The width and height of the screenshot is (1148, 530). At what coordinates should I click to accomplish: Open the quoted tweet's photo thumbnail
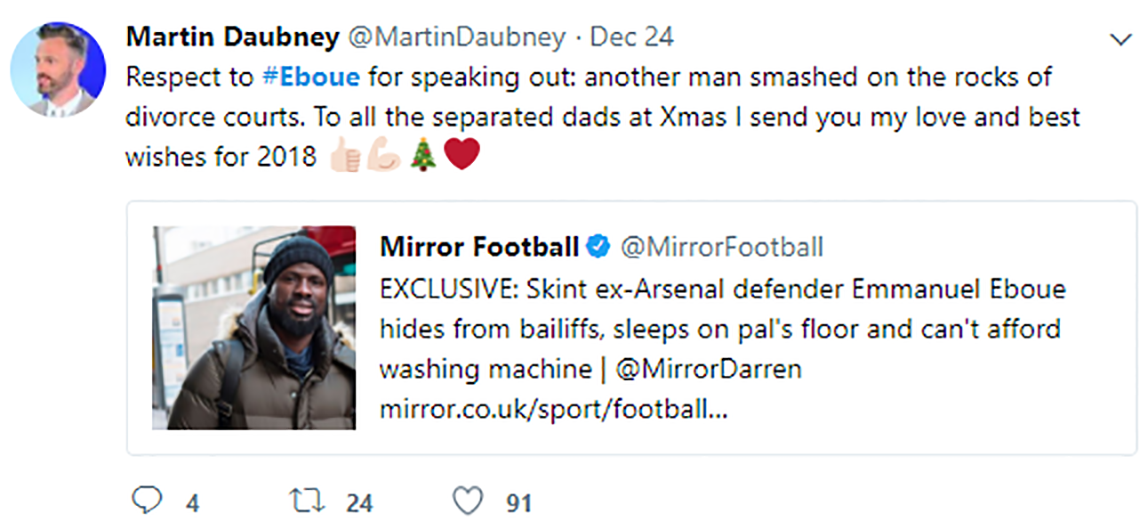pyautogui.click(x=254, y=328)
